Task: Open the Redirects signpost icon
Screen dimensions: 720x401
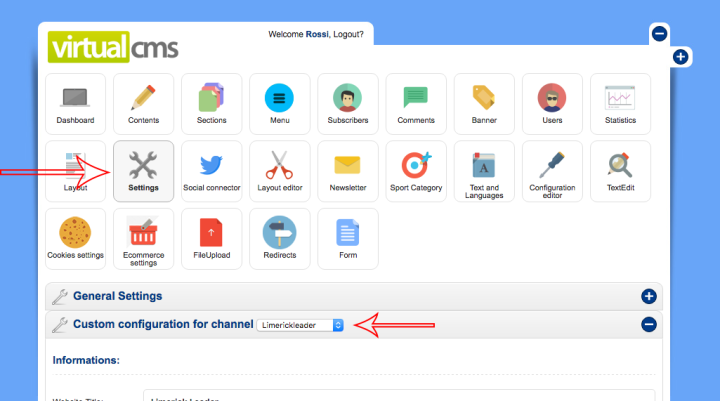Action: tap(279, 238)
